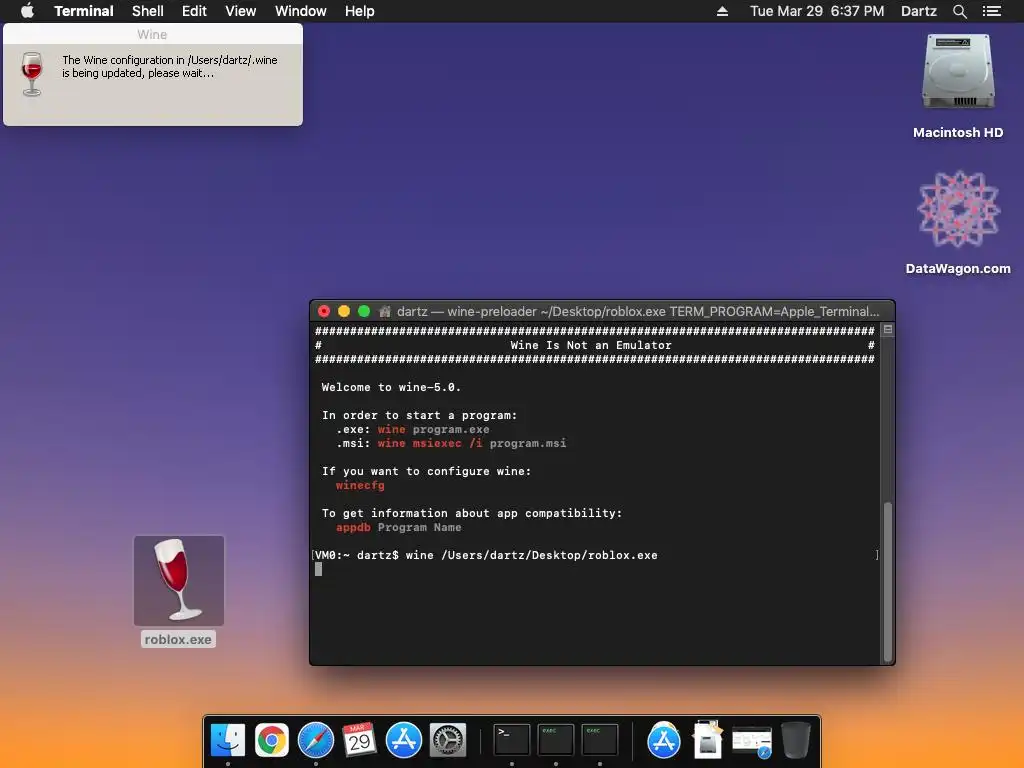This screenshot has height=768, width=1024.
Task: Click the Terminal vertical scrollbar thumb
Action: pos(888,581)
